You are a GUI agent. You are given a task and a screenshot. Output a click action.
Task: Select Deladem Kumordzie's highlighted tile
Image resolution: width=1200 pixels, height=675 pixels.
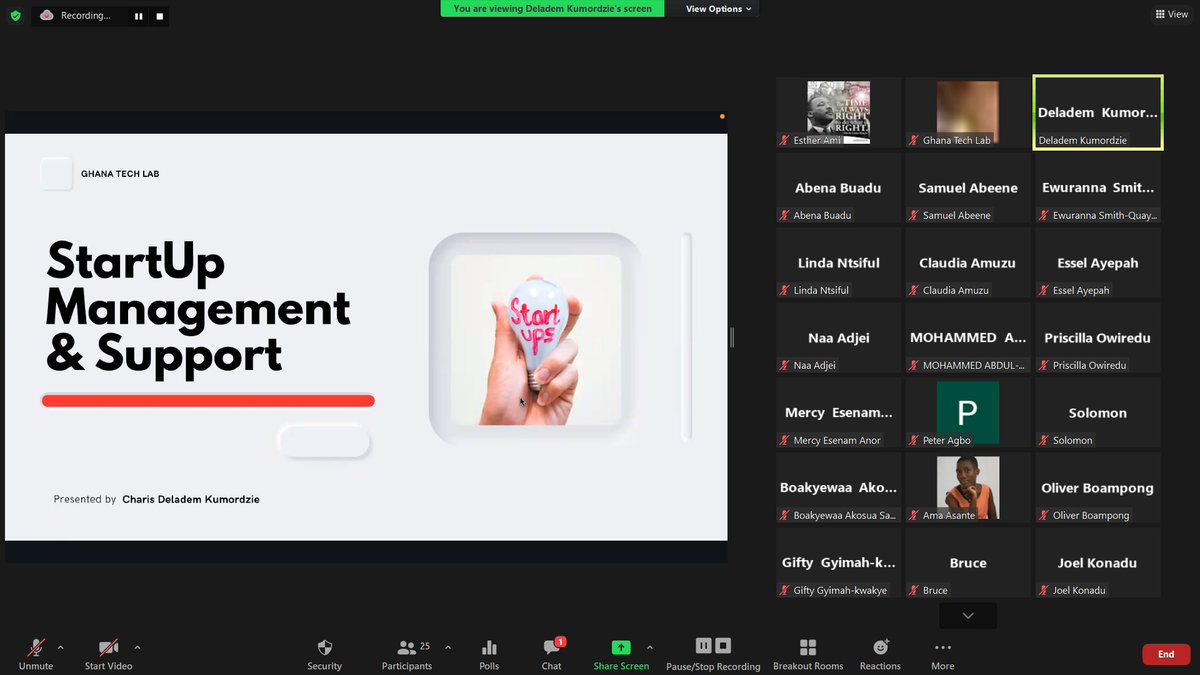pos(1097,112)
